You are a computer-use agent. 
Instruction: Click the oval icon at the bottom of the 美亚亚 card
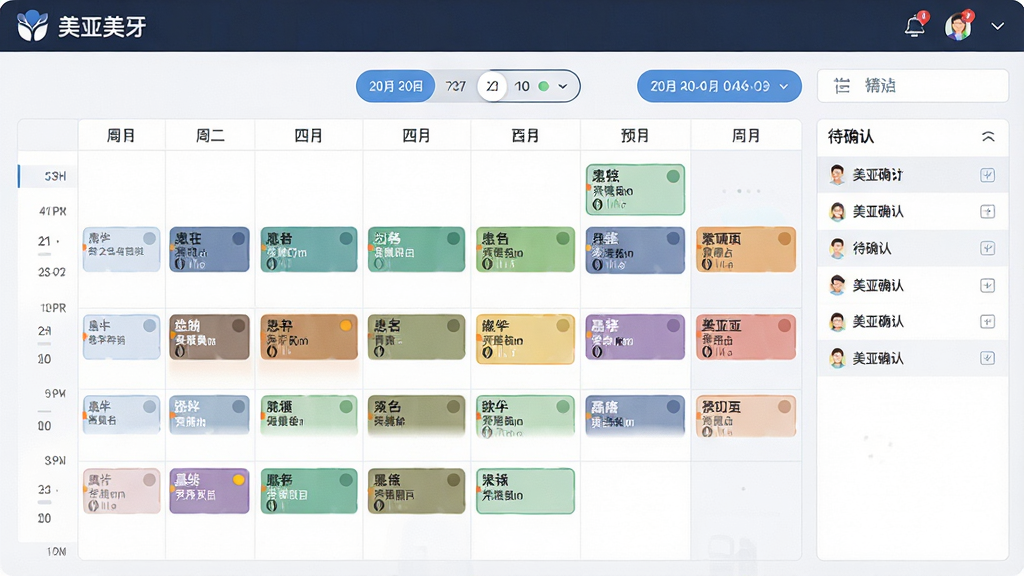(707, 353)
